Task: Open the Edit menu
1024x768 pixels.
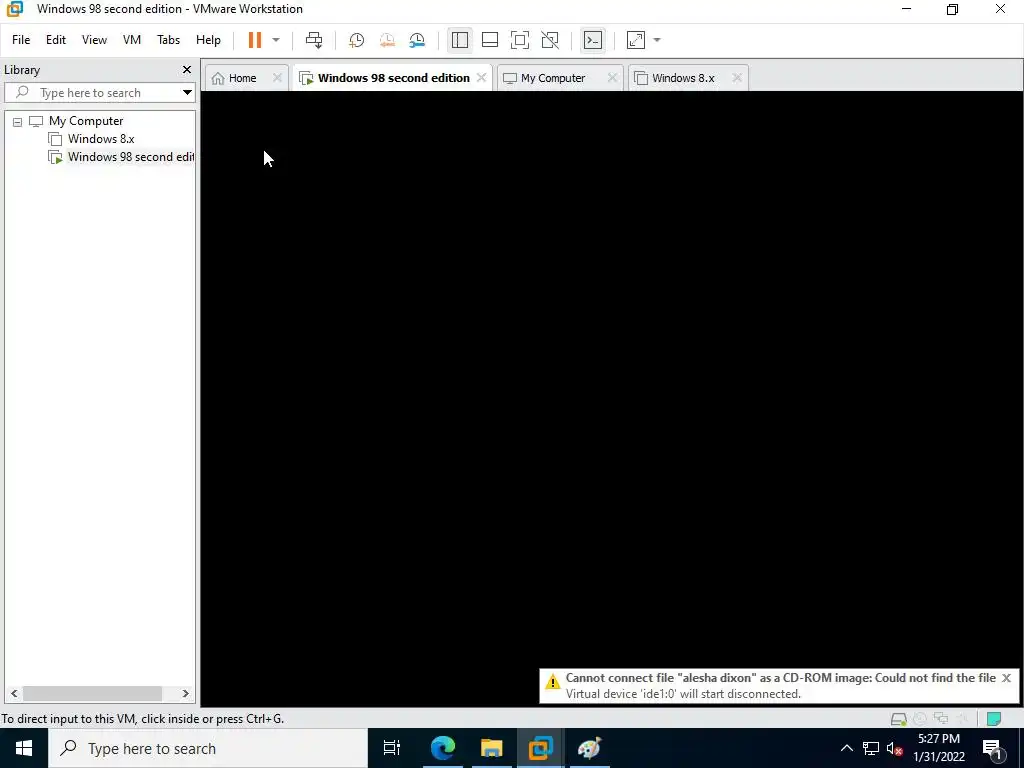Action: pyautogui.click(x=56, y=40)
